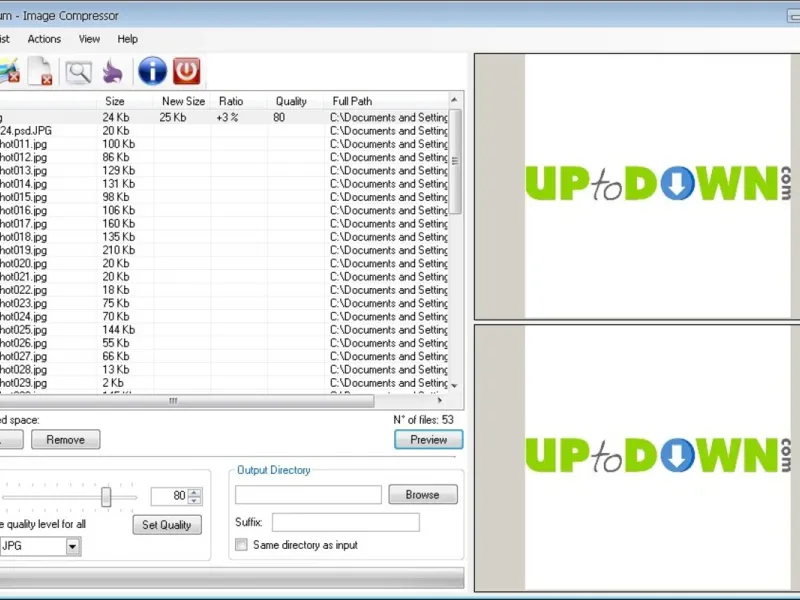Screen dimensions: 800x600
Task: Click the Set Quality button
Action: 167,524
